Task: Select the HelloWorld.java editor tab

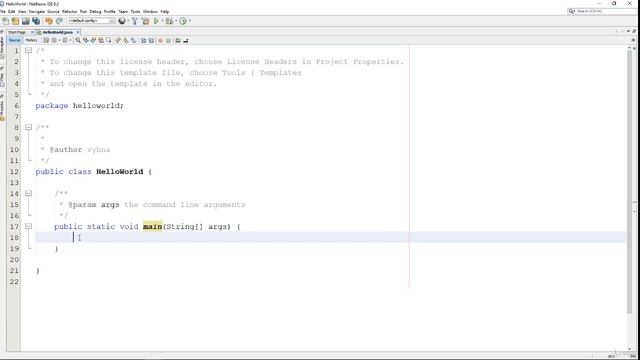Action: click(x=57, y=32)
